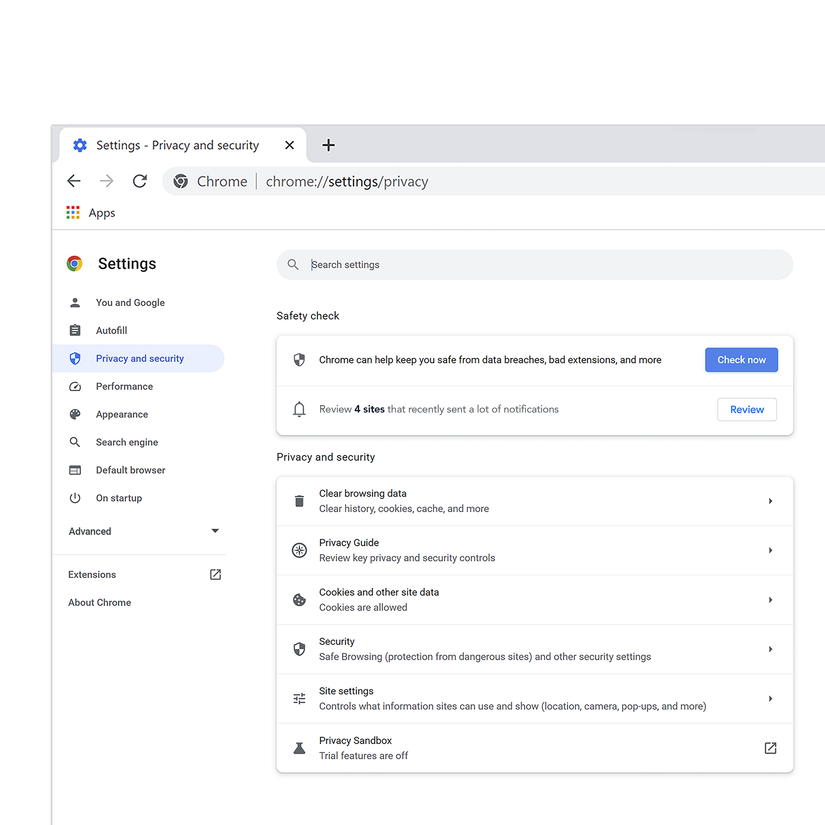
Task: Click the Autofill sidebar icon
Action: [74, 330]
